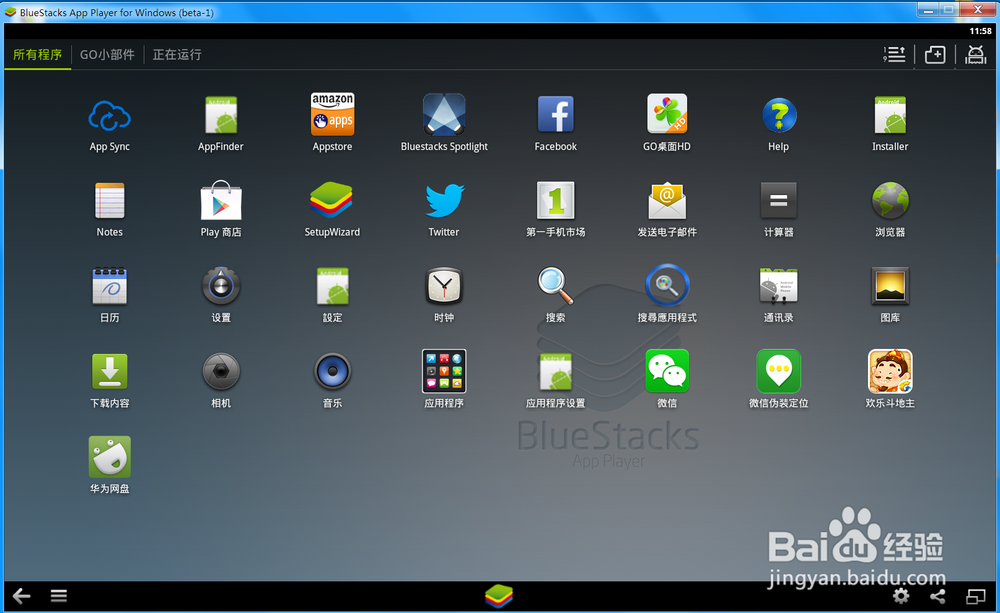Click the add folder icon
Viewport: 1000px width, 613px height.
coord(935,55)
